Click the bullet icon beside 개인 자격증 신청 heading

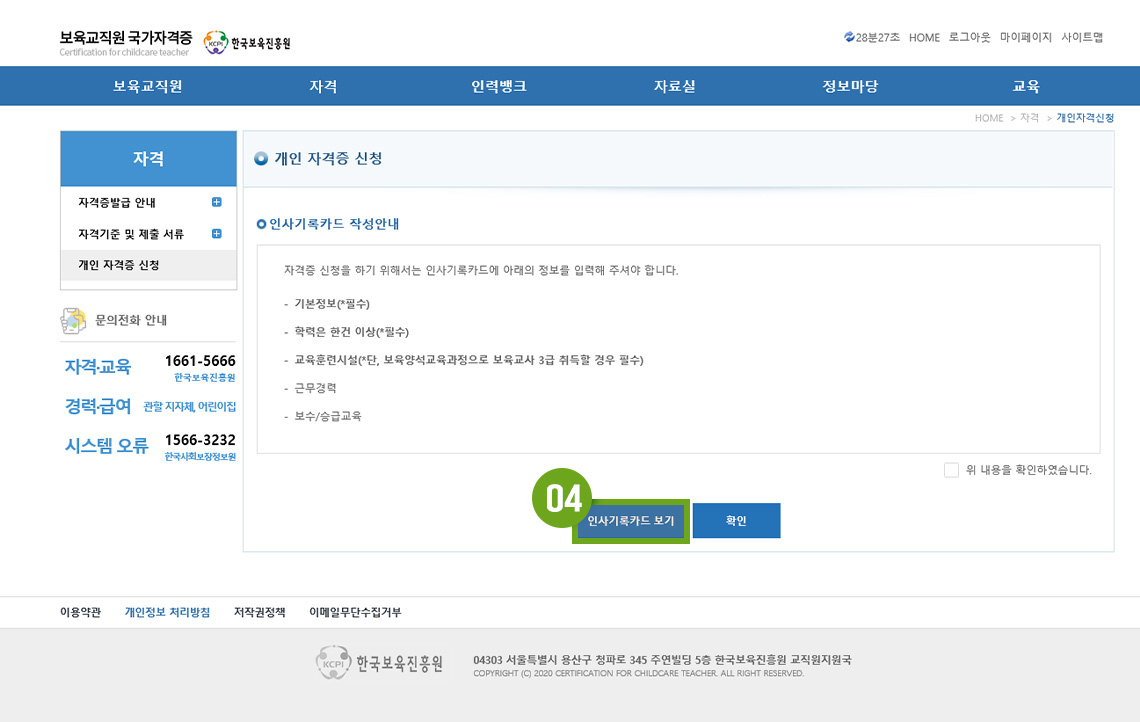[x=261, y=159]
